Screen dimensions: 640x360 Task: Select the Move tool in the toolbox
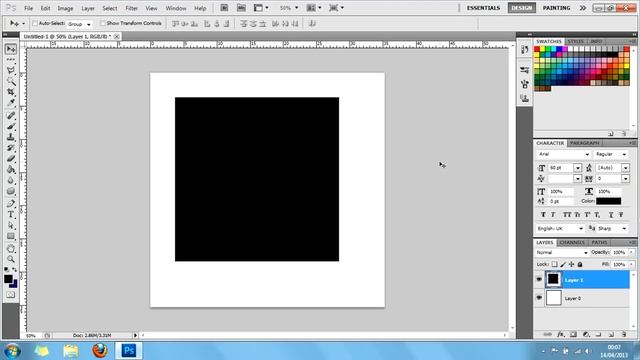point(11,49)
